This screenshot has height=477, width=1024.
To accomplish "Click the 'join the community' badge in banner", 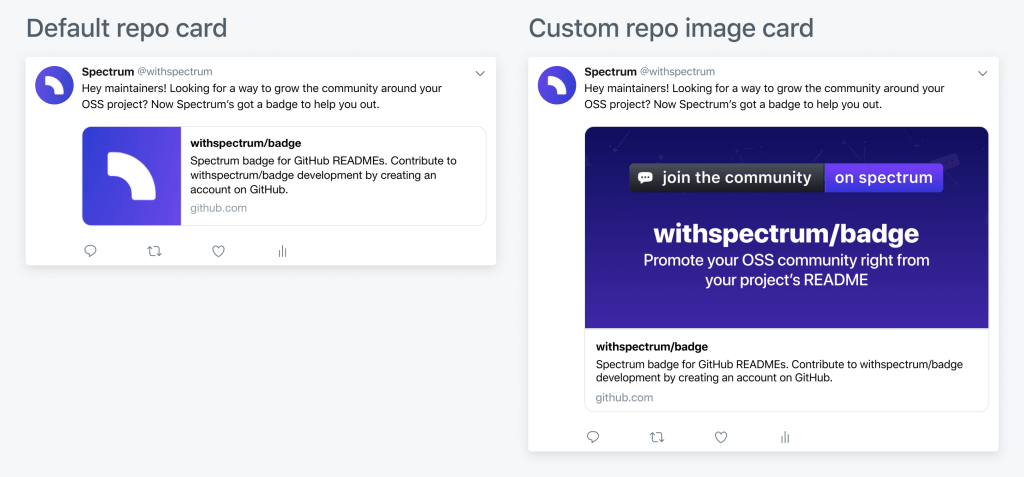I will (x=727, y=178).
